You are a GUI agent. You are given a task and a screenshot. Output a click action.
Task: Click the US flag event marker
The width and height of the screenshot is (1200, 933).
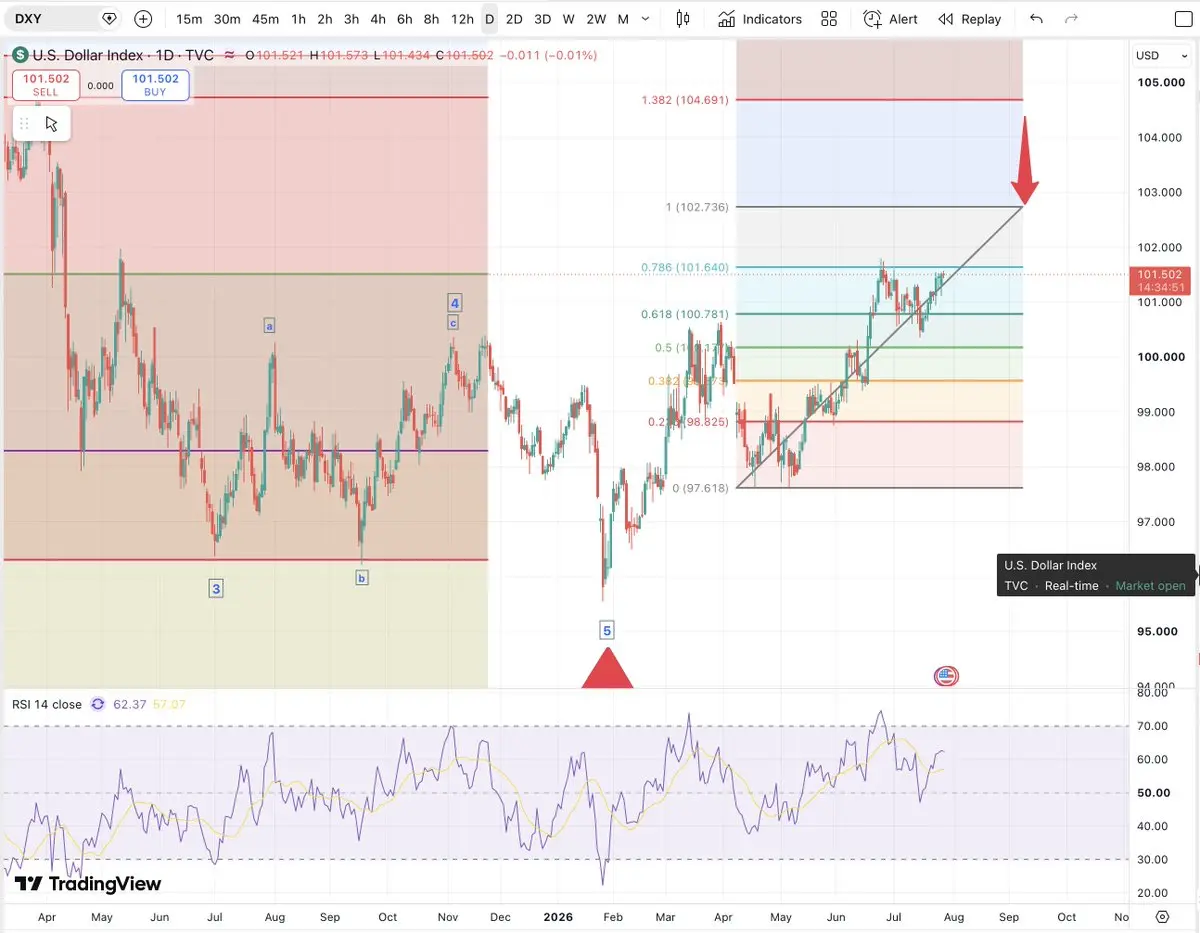click(946, 676)
